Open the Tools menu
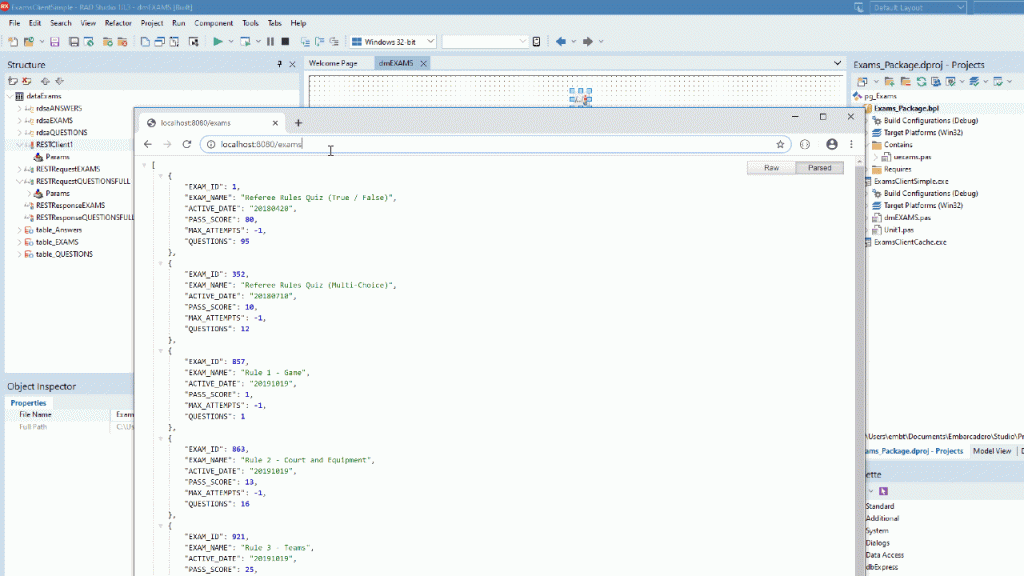The width and height of the screenshot is (1024, 576). tap(250, 23)
